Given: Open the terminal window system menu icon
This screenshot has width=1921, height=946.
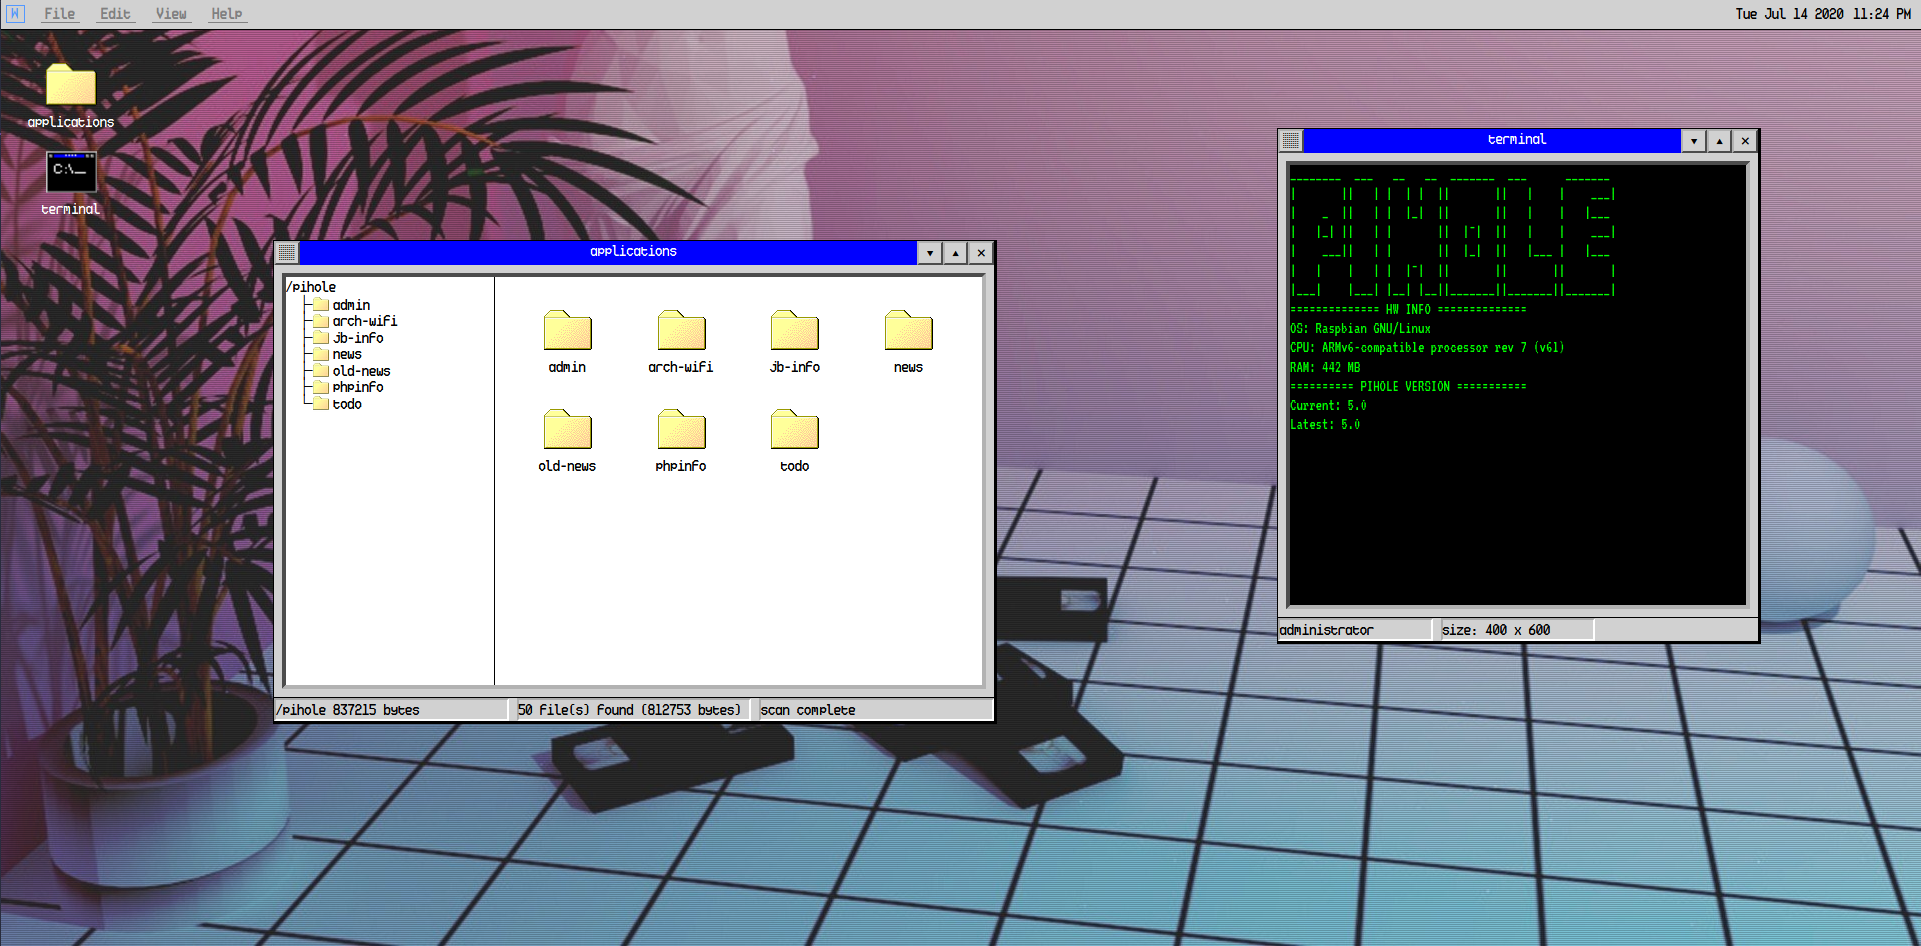Looking at the screenshot, I should (x=1291, y=141).
